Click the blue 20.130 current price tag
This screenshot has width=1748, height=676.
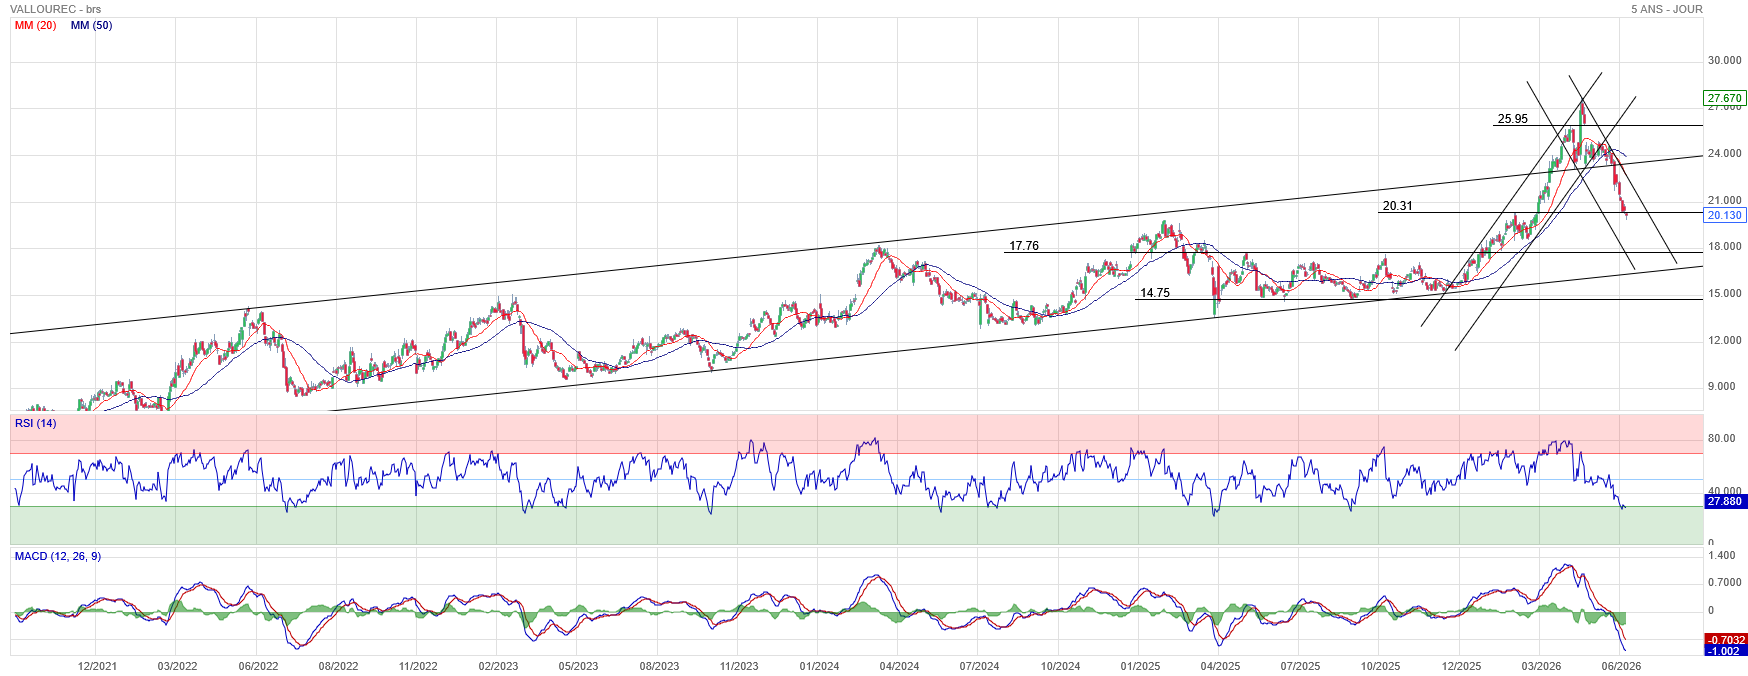[1725, 215]
